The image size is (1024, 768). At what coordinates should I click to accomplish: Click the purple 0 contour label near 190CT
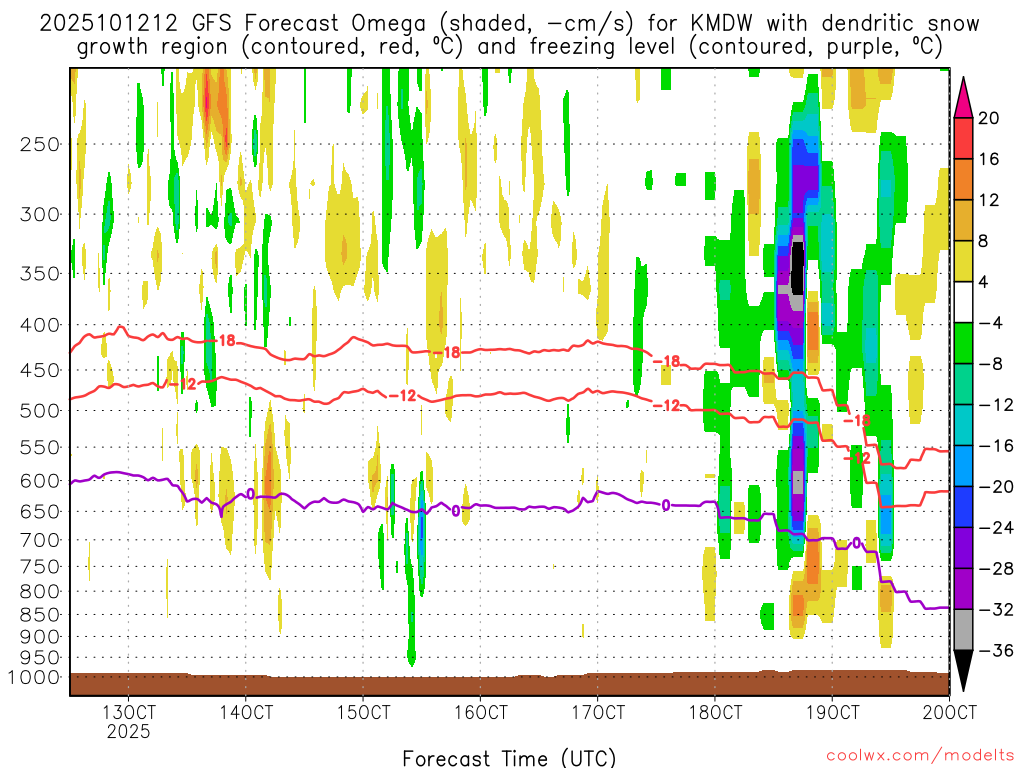point(856,543)
